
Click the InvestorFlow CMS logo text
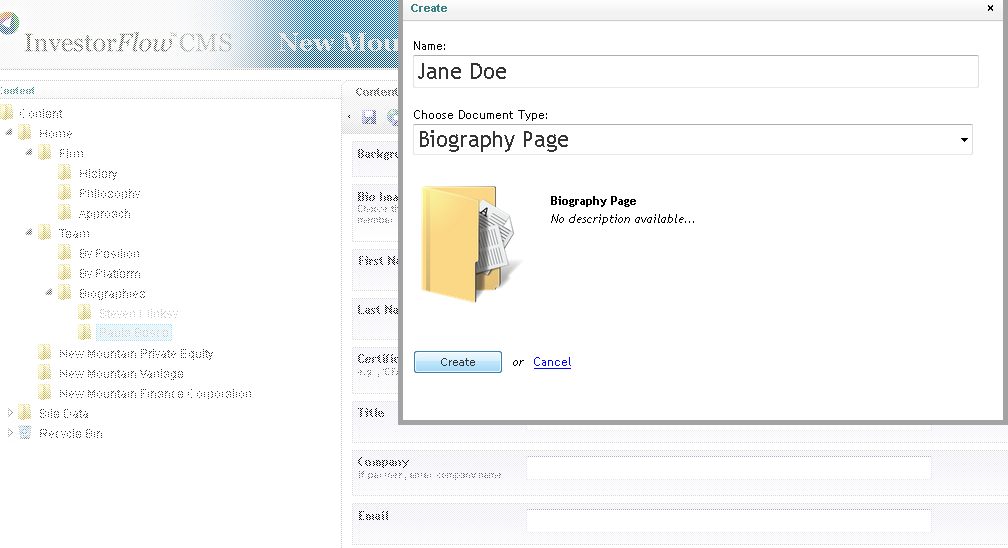click(x=128, y=42)
